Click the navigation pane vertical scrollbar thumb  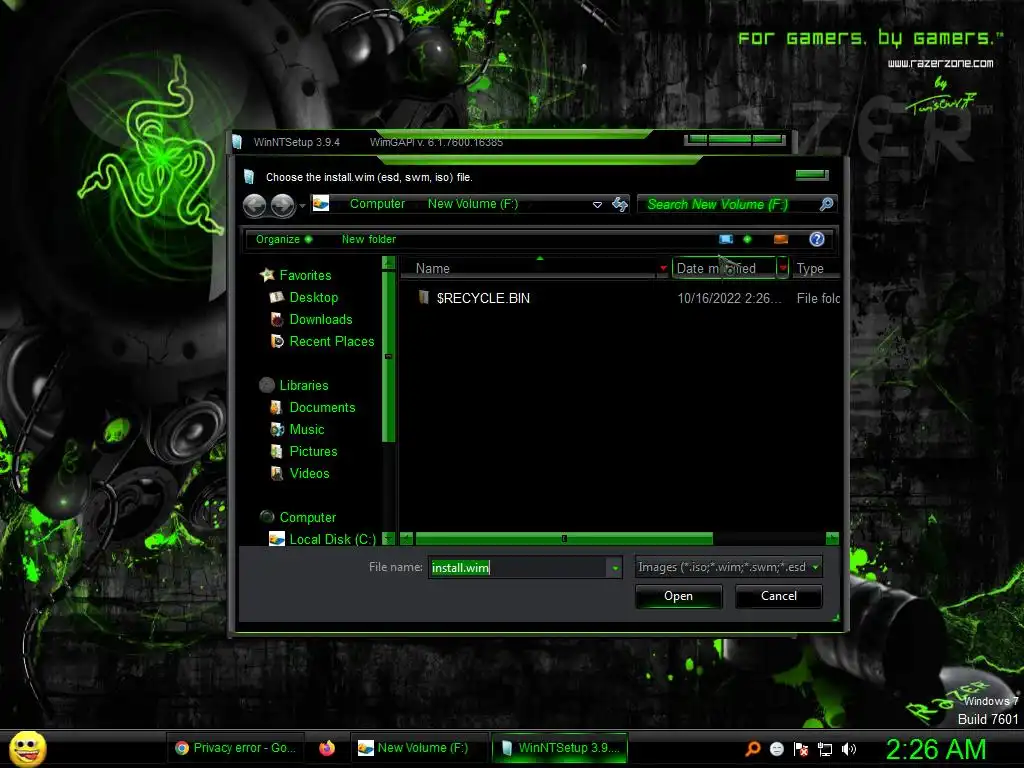388,357
